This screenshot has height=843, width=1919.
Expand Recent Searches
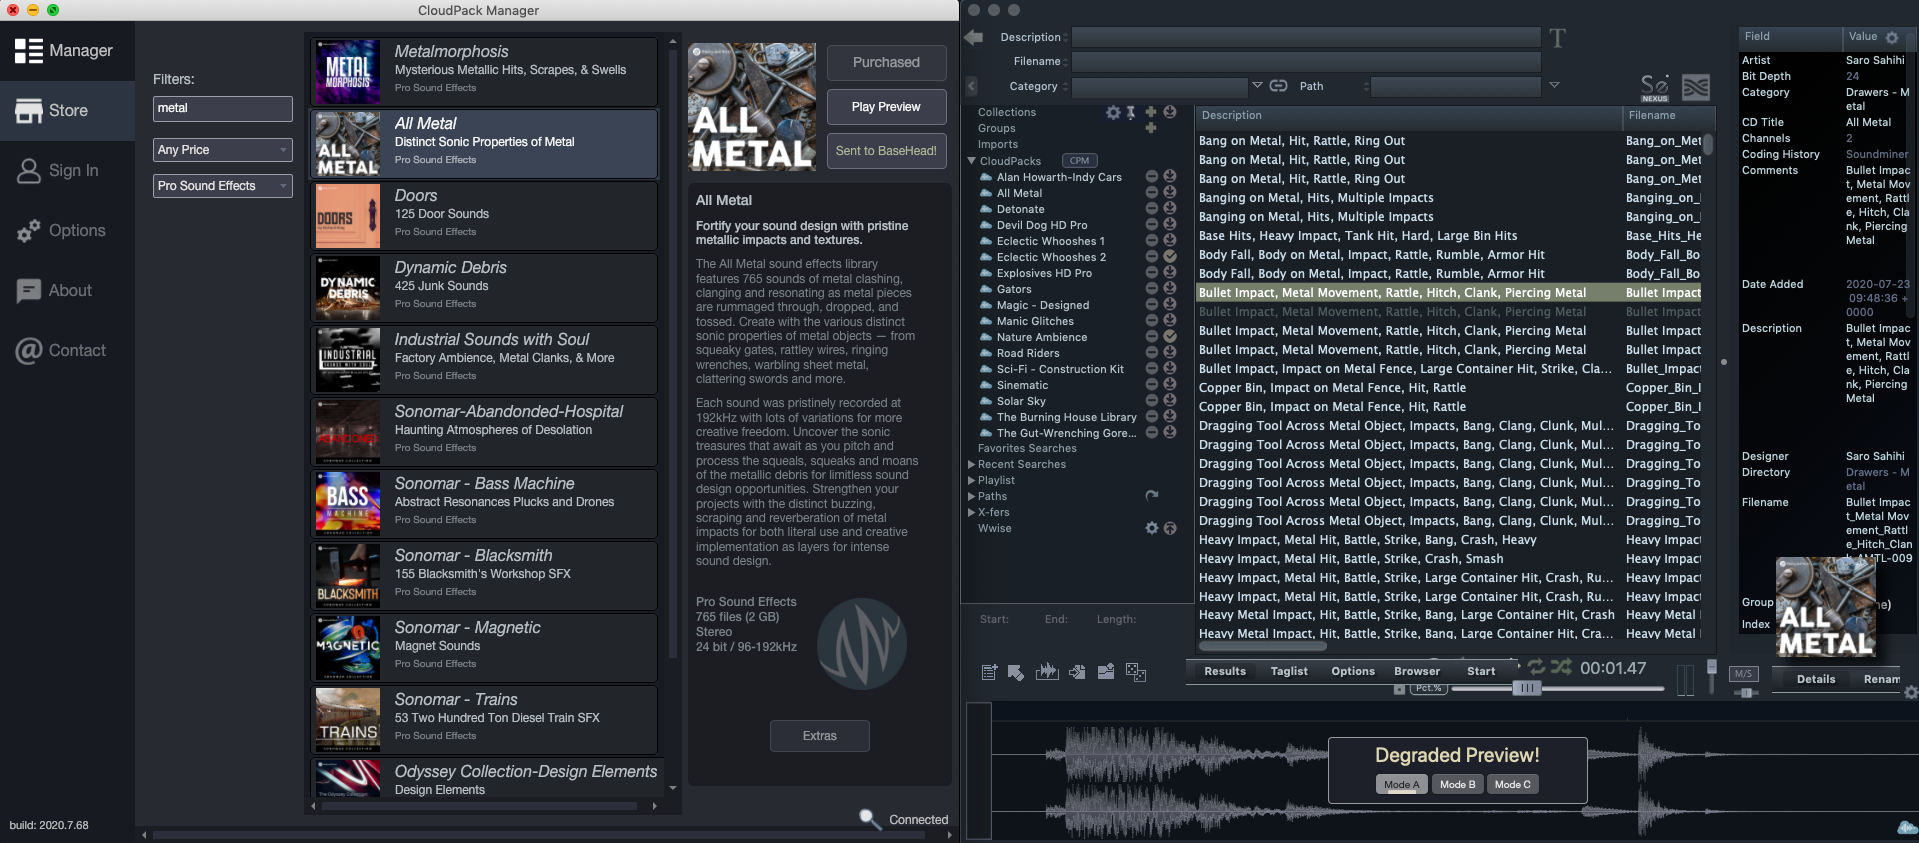(971, 464)
